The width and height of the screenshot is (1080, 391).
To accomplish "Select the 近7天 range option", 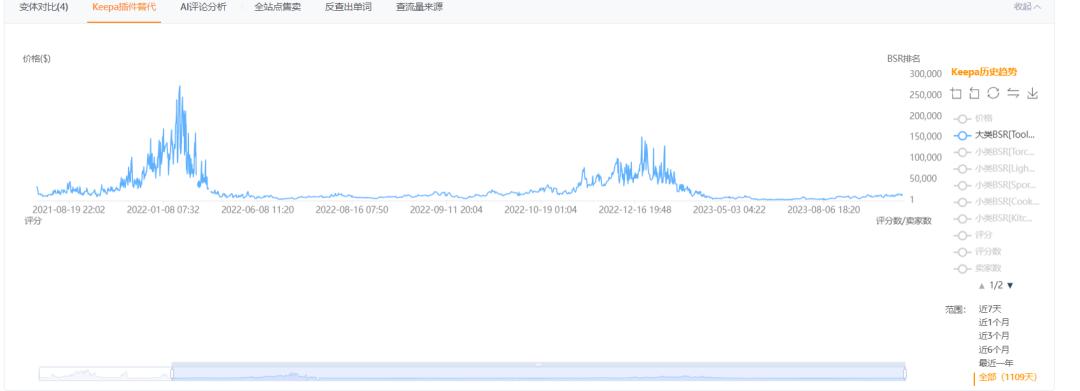I will tap(989, 309).
